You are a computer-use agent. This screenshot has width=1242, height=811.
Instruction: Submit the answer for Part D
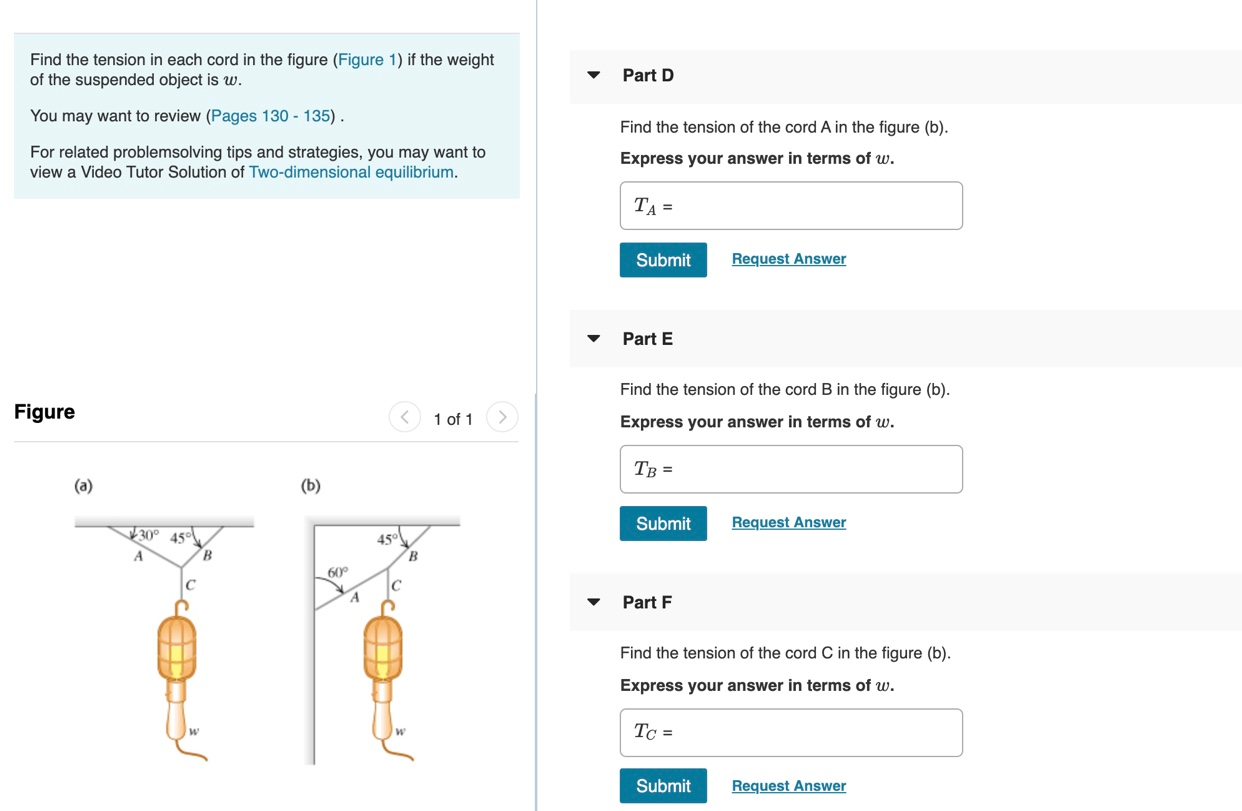[663, 259]
